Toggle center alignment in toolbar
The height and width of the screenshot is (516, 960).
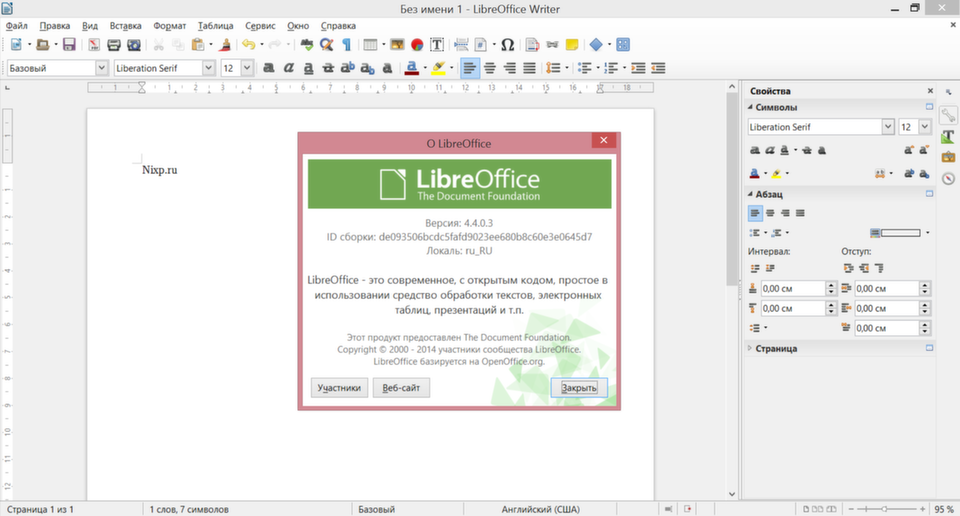490,68
